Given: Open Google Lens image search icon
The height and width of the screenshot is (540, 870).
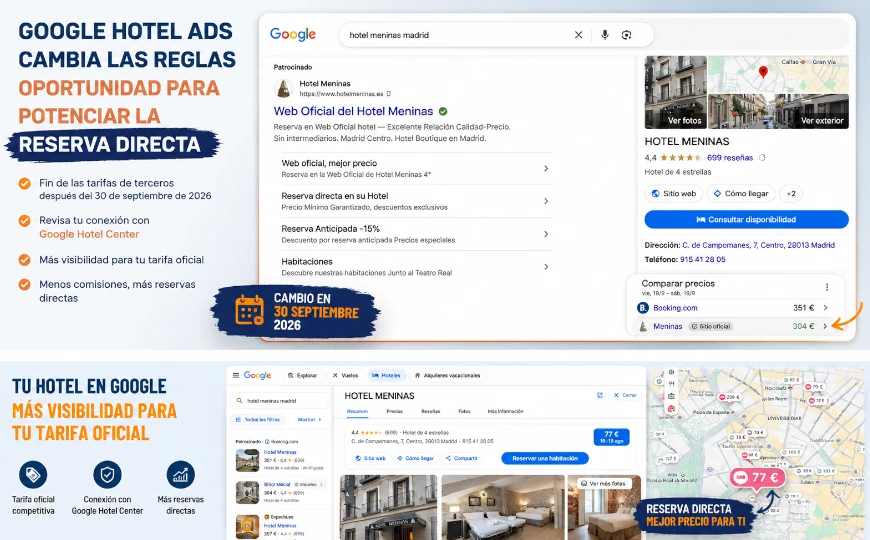Looking at the screenshot, I should tap(626, 35).
